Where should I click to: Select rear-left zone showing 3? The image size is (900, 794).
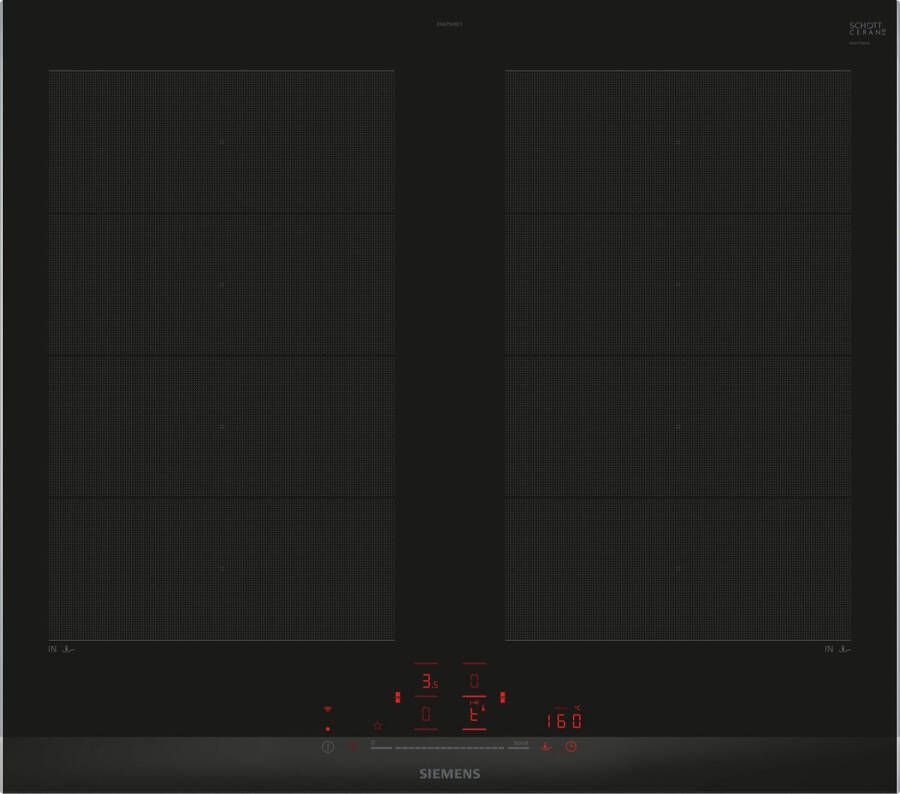[427, 682]
